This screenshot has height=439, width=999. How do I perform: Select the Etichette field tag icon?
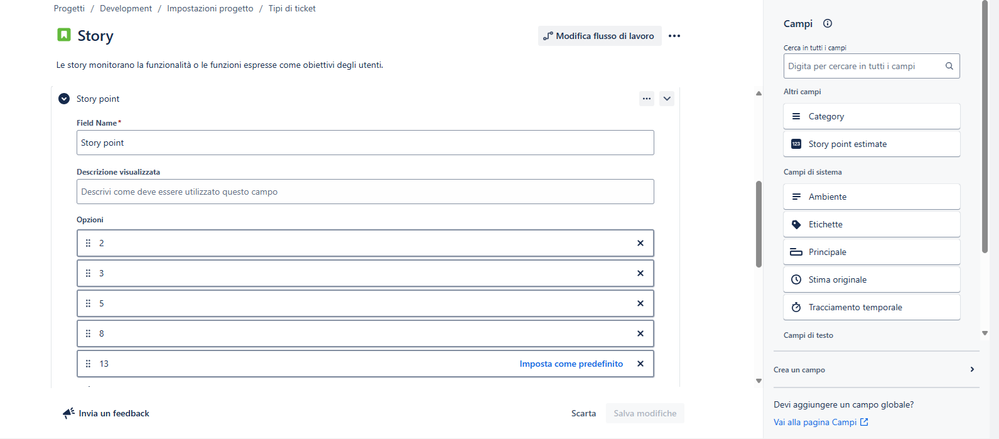796,224
